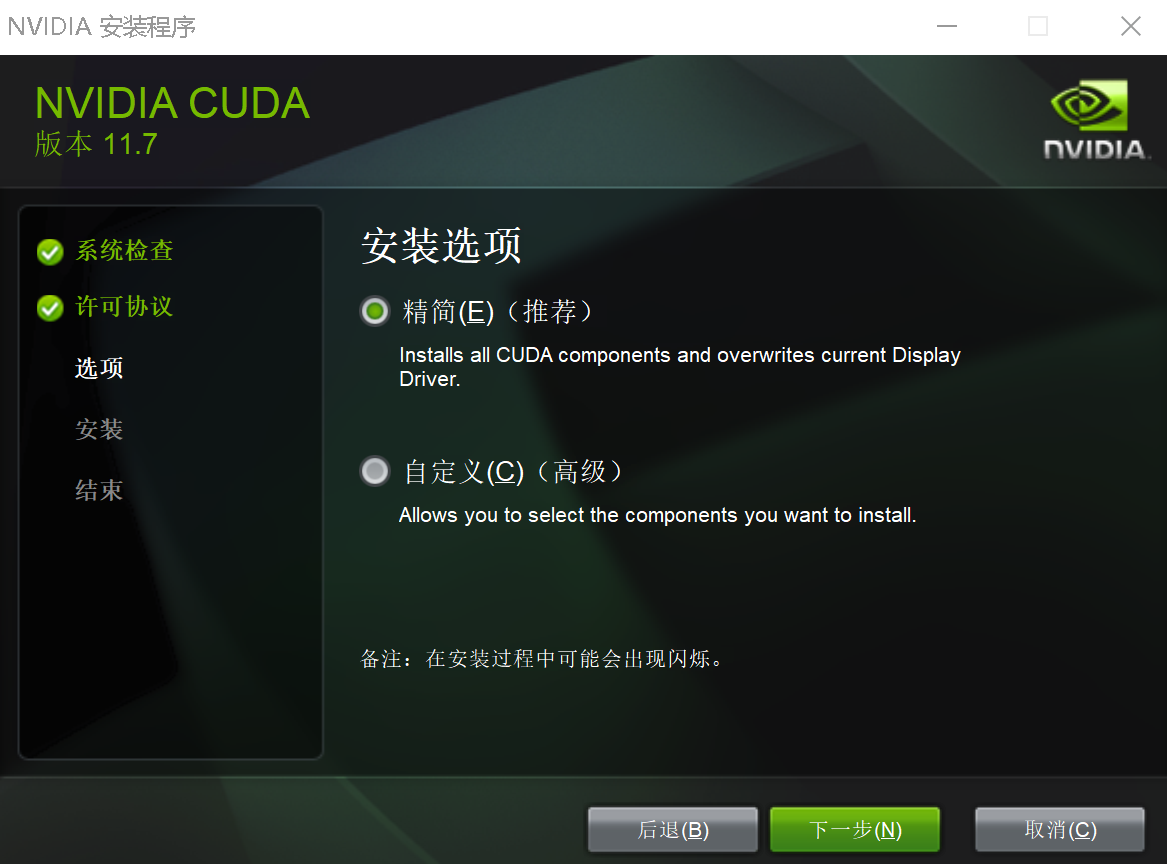Close the NVIDIA 安装程序 window
This screenshot has width=1167, height=864.
(x=1131, y=27)
